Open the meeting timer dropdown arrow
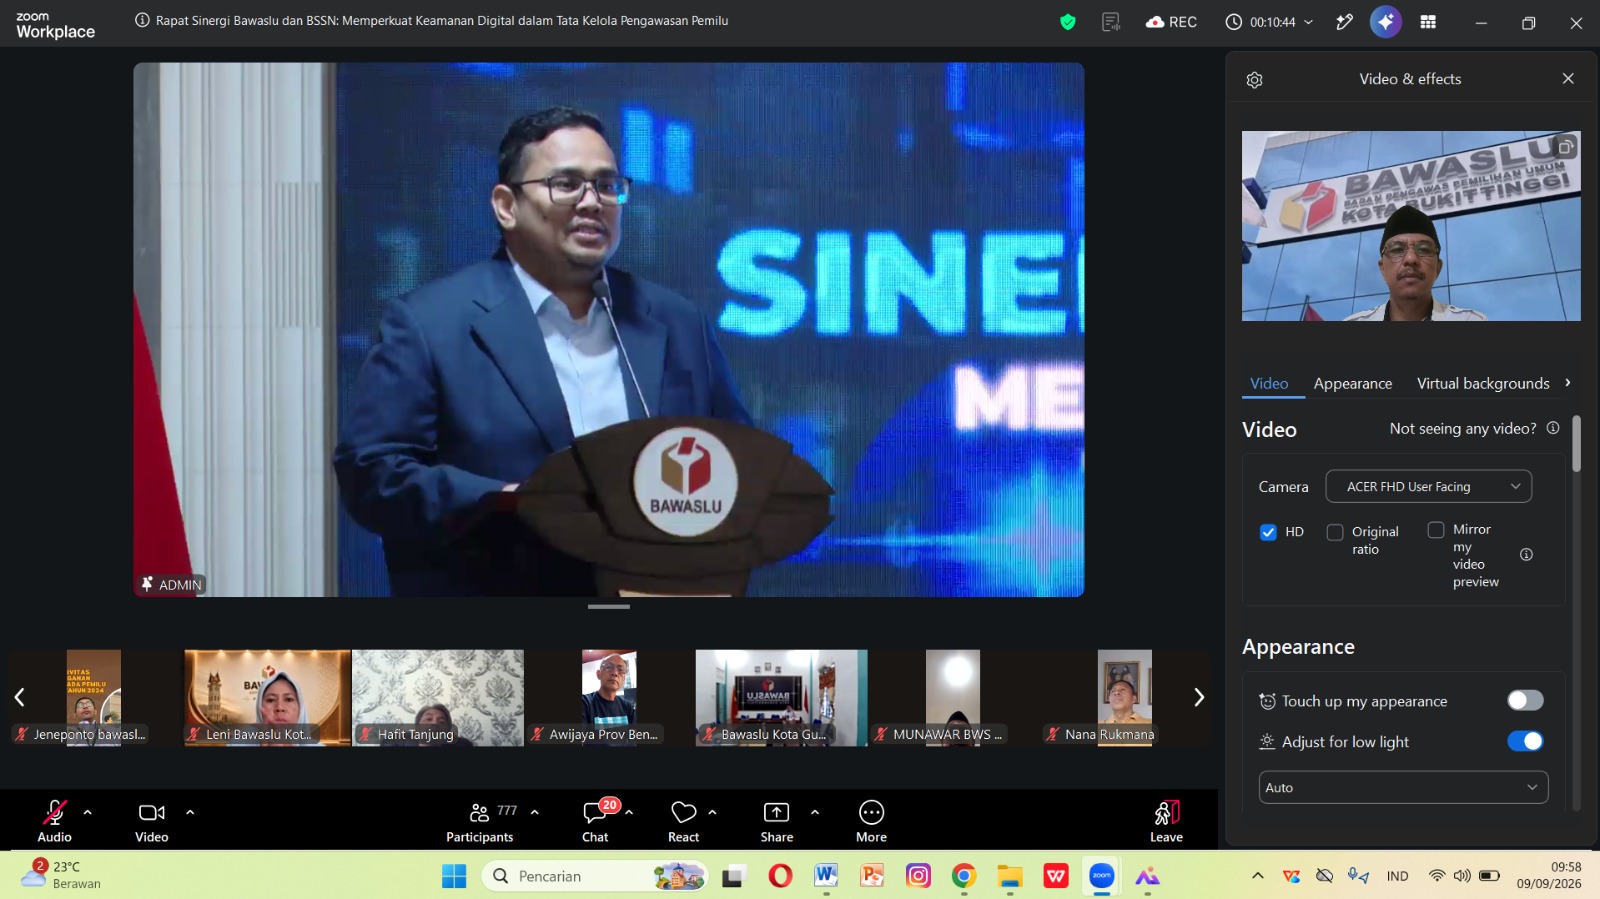Screen dimensions: 1600x899 tap(1309, 22)
